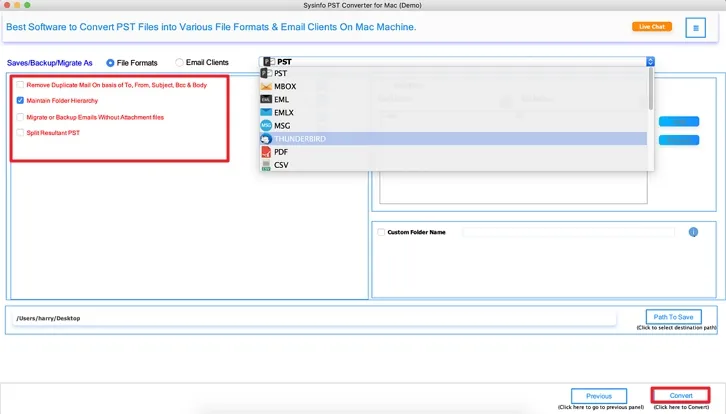Choose CSV from the format list
726x414 pixels.
click(x=453, y=165)
